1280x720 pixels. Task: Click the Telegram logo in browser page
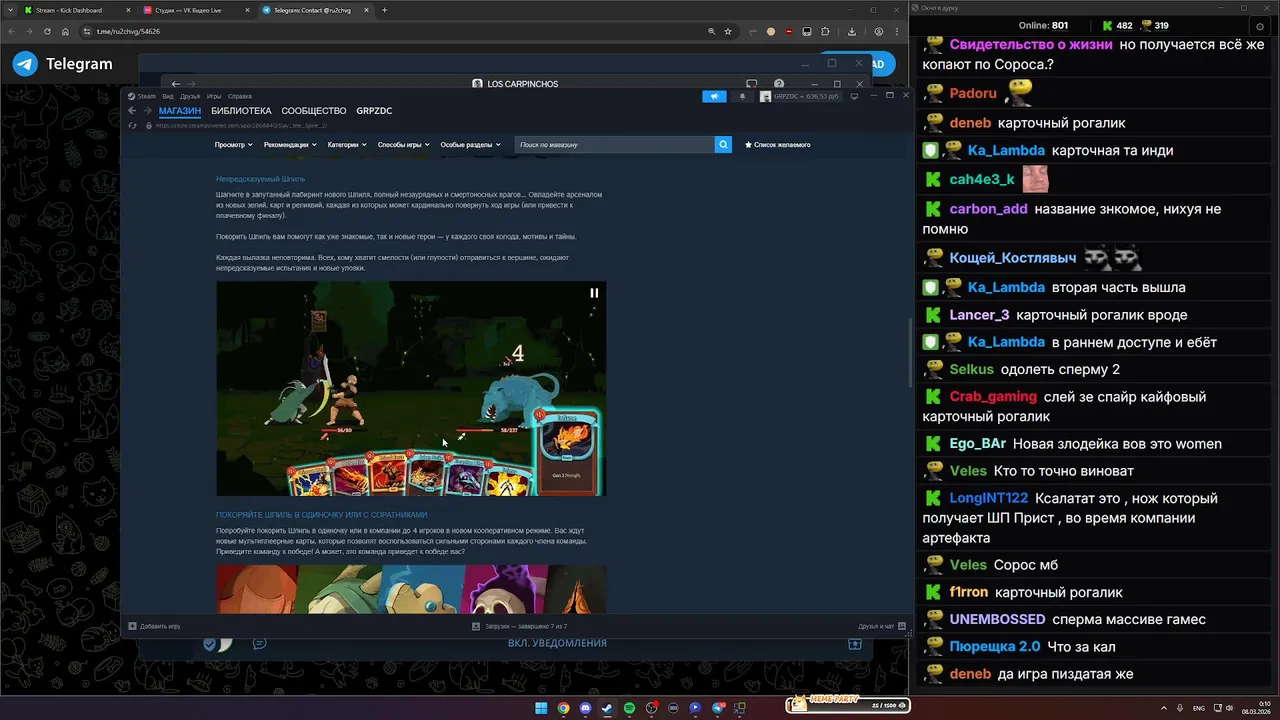click(26, 64)
